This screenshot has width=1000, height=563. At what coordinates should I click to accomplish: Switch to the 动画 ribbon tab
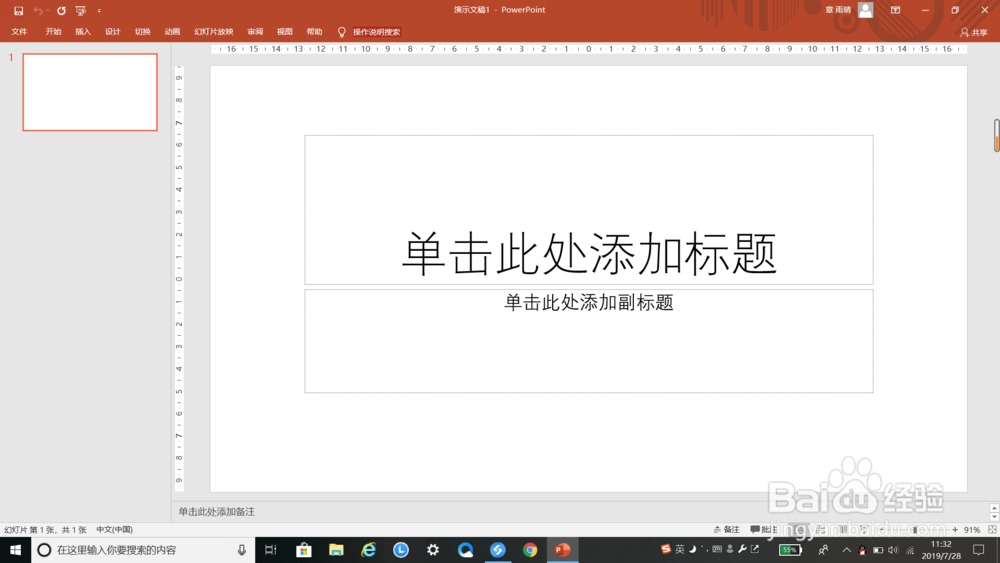(x=172, y=32)
